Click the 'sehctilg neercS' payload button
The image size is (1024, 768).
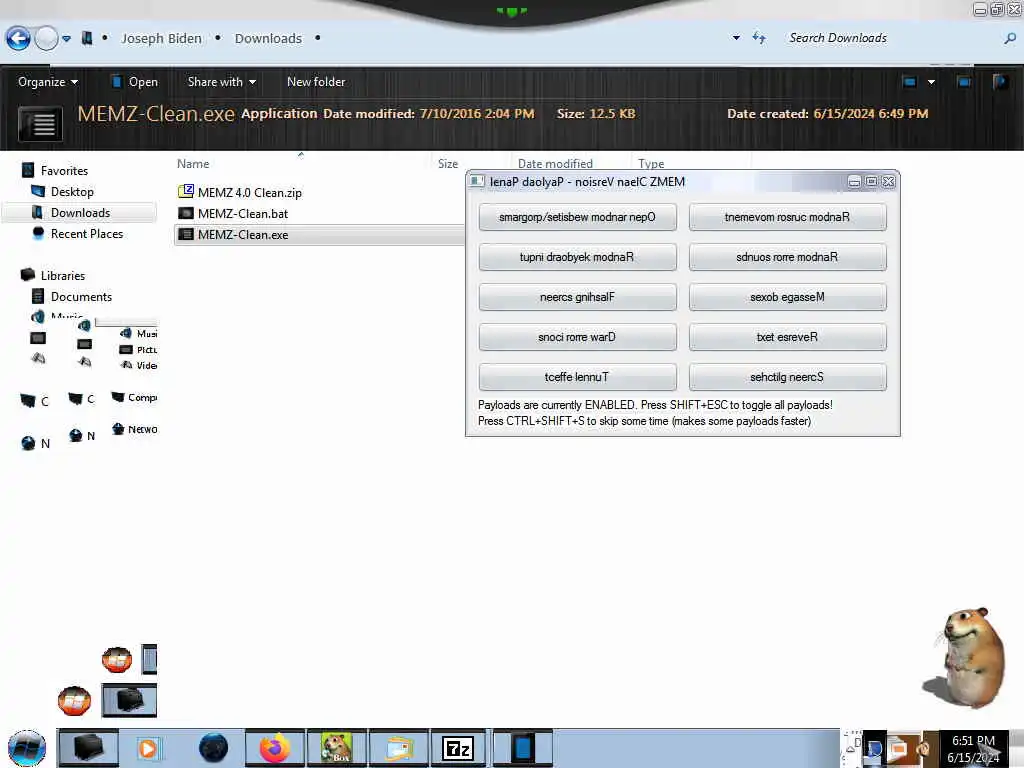788,377
